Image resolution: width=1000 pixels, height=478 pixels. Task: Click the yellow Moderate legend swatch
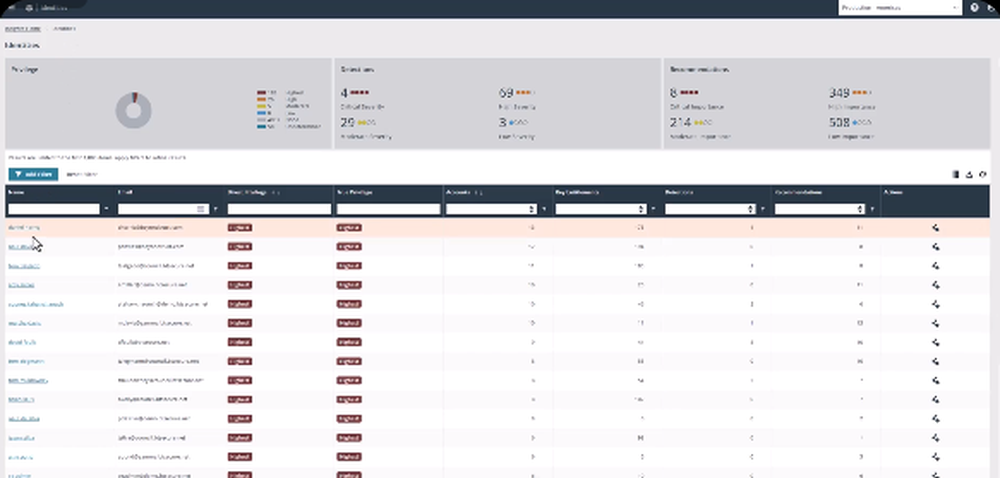click(x=261, y=106)
